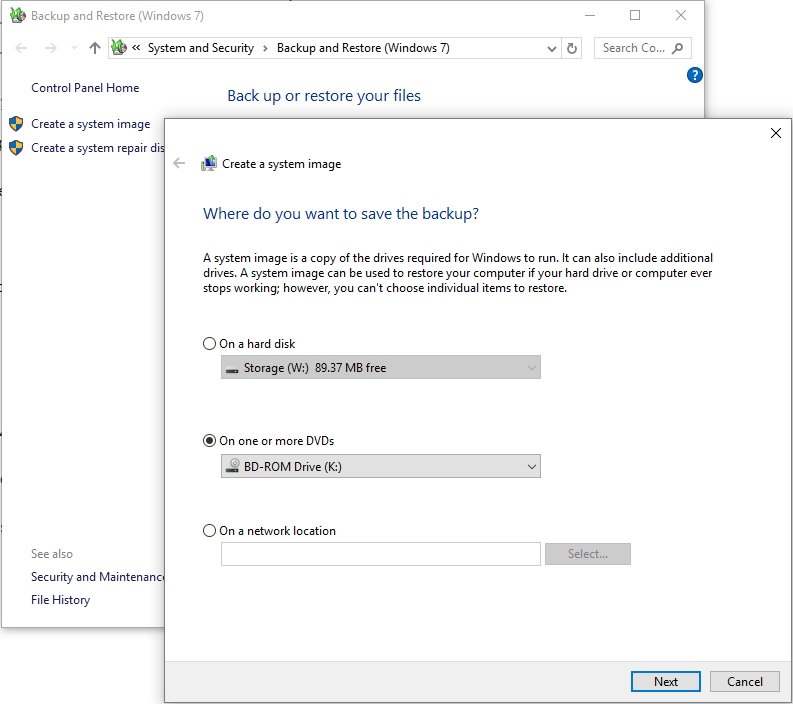
Task: Close the Backup and Restore window
Action: 681,16
